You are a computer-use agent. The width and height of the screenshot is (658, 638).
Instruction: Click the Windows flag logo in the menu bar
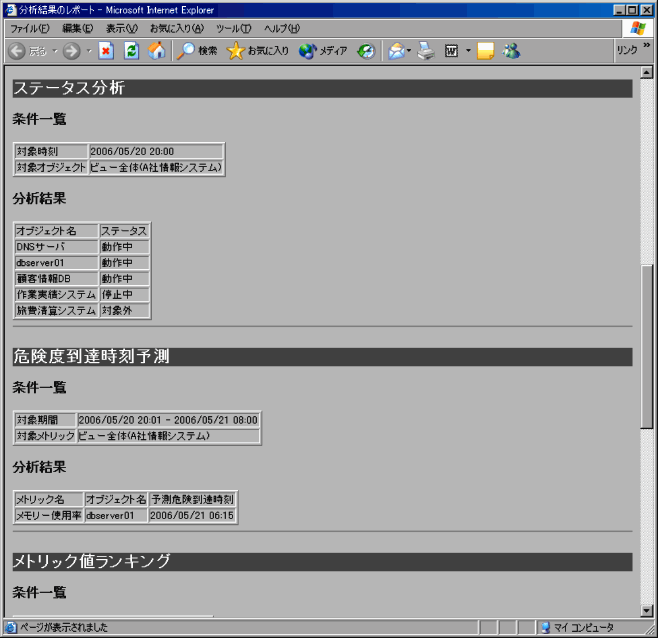638,29
